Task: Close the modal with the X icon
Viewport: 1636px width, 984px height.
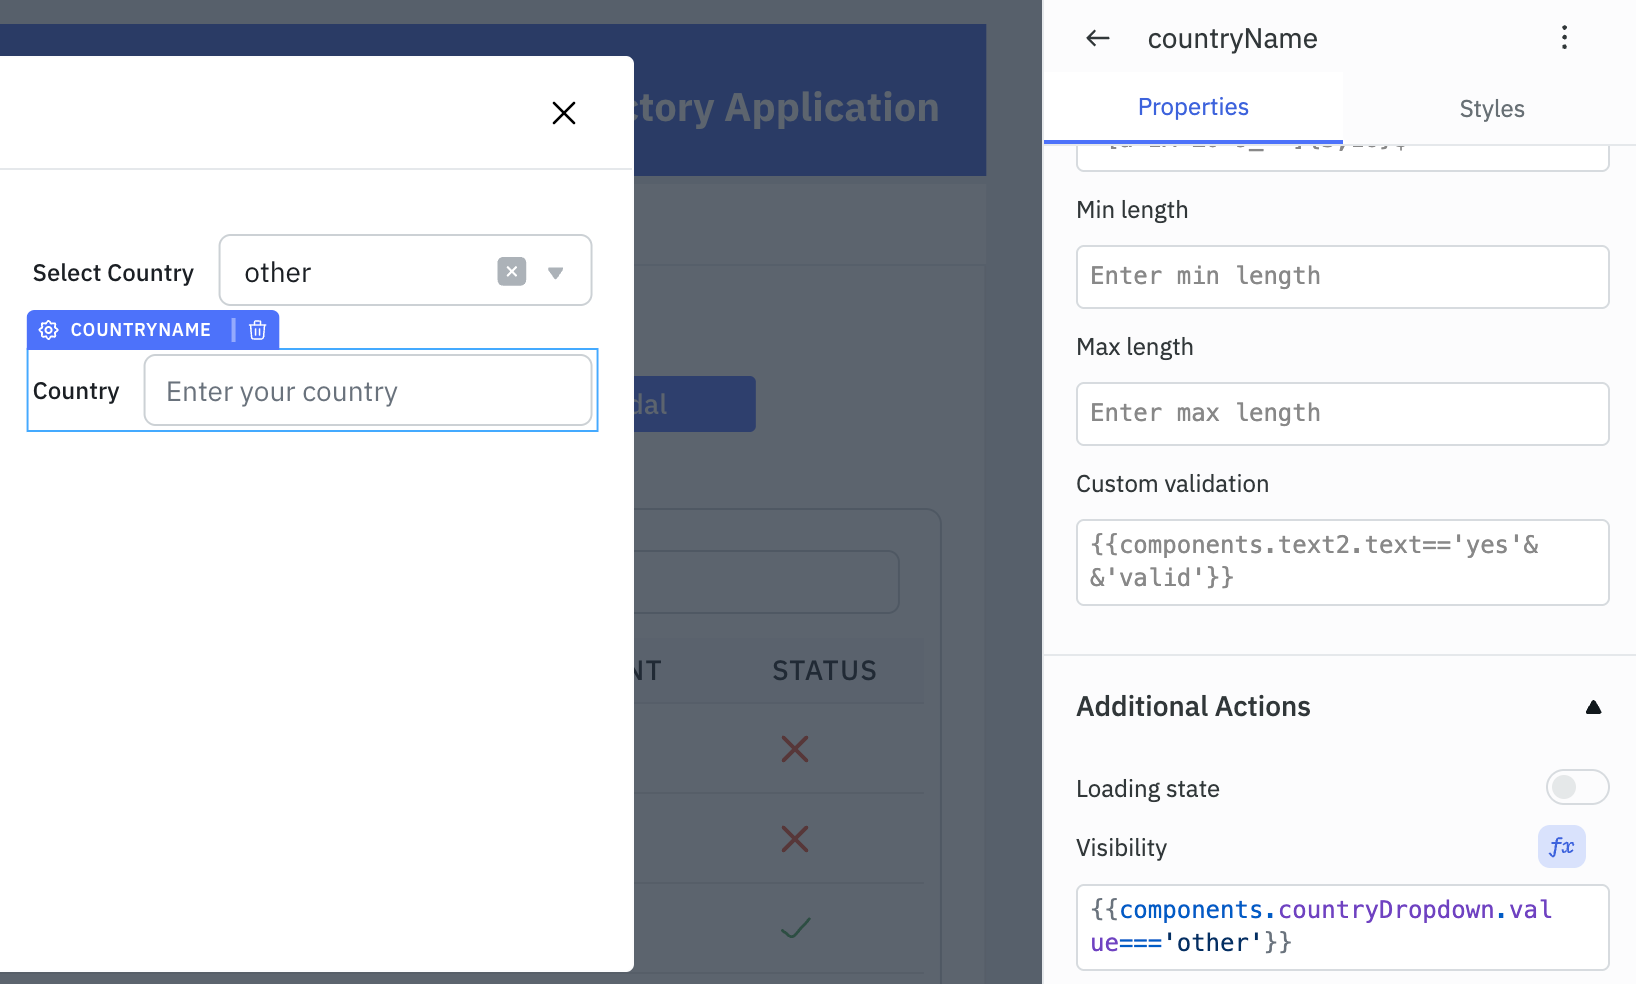Action: [564, 113]
